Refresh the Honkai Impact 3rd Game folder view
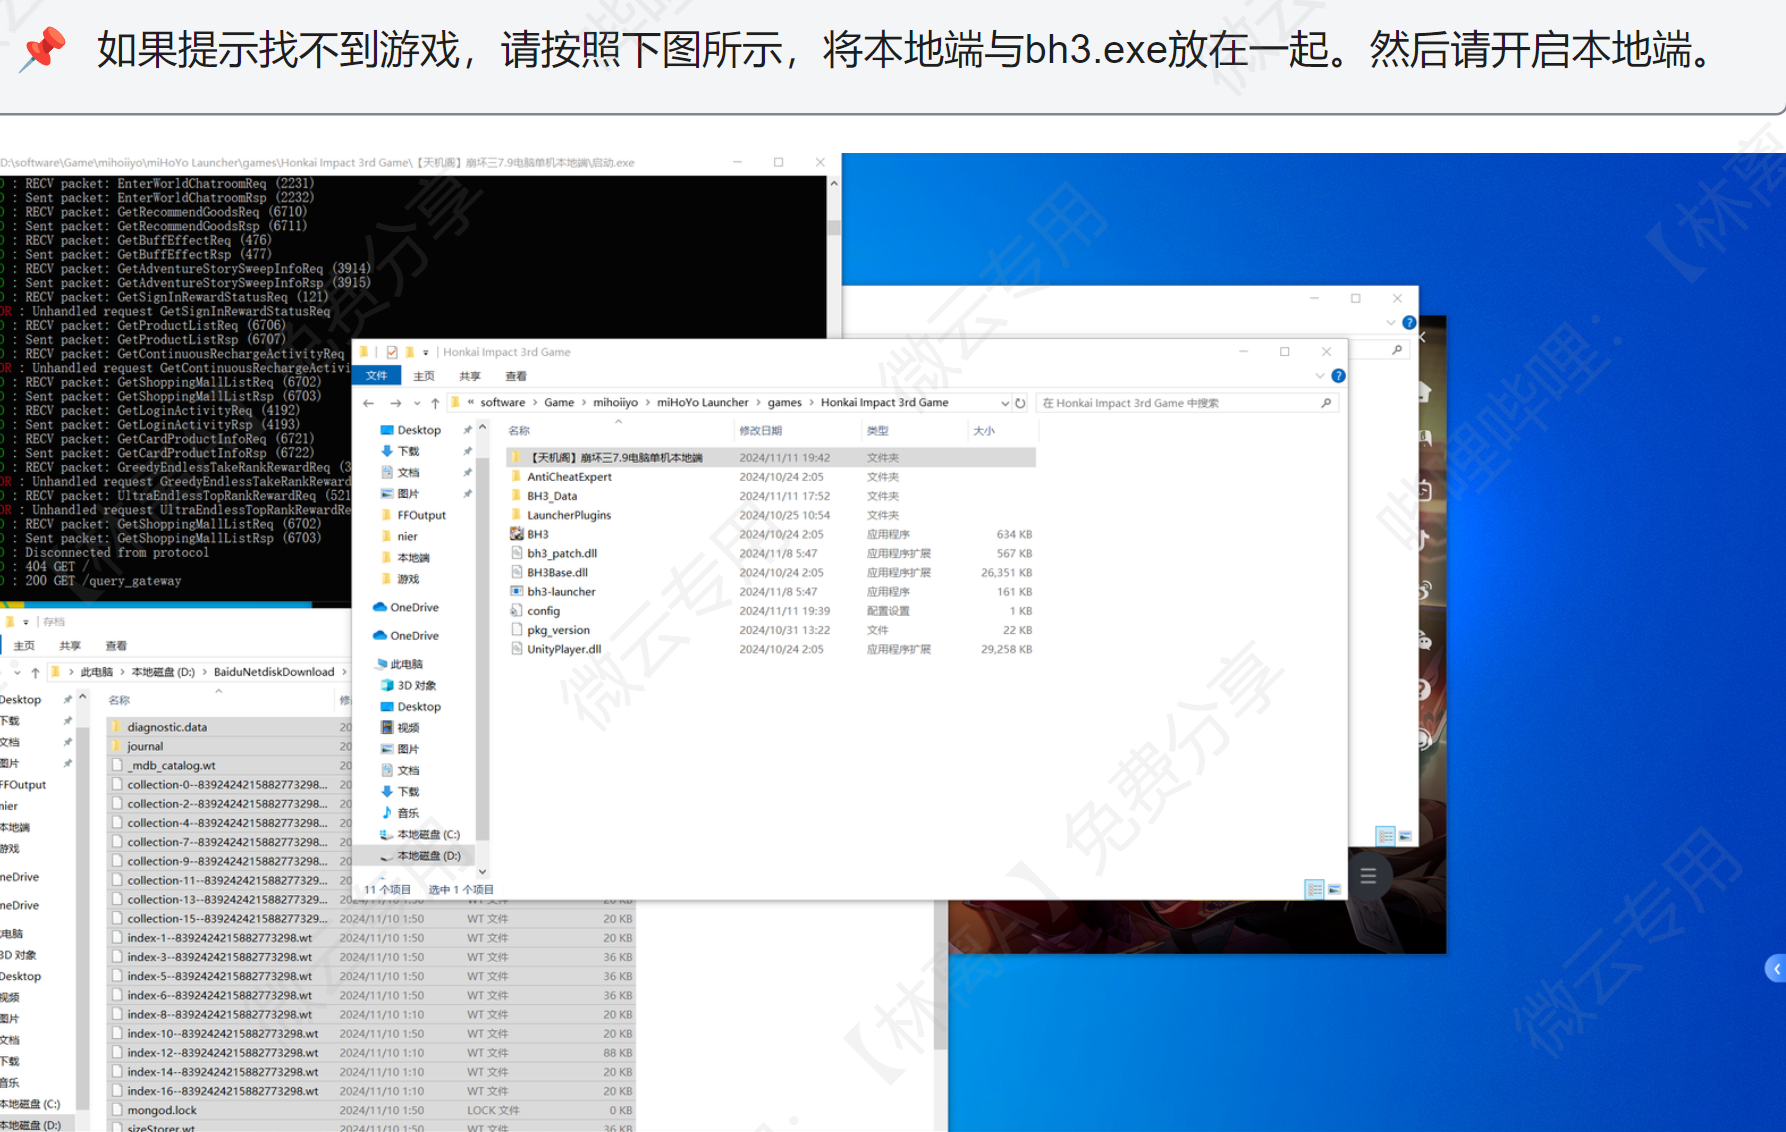This screenshot has height=1132, width=1786. (1020, 403)
